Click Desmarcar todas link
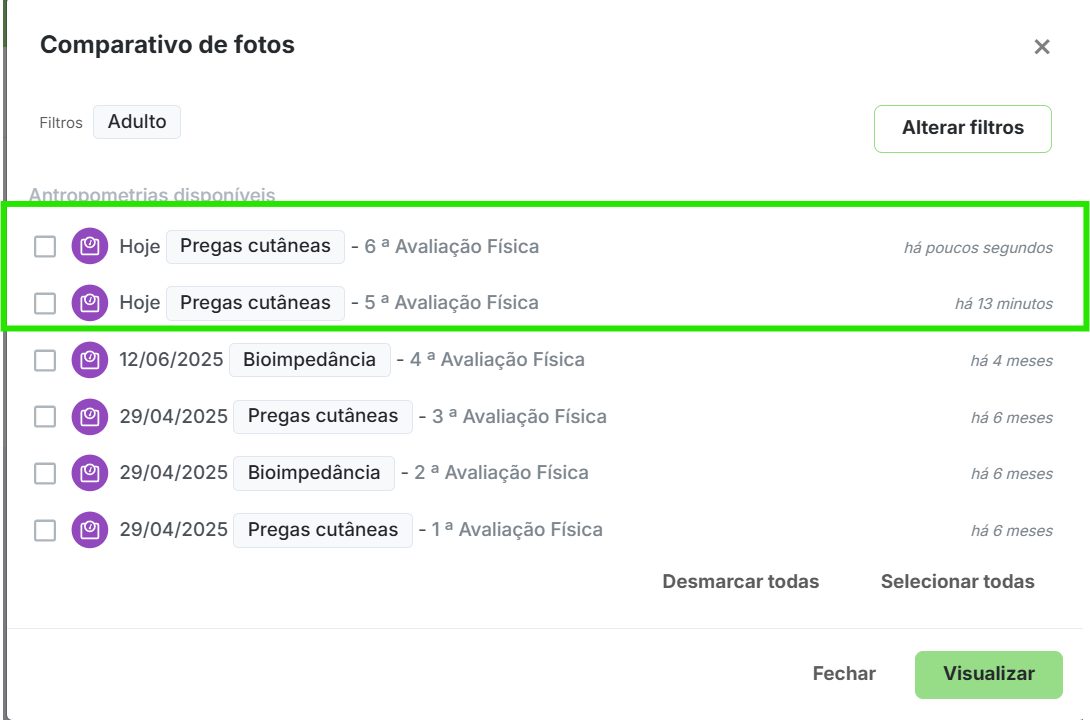Screen dimensions: 1090x720 (x=740, y=582)
